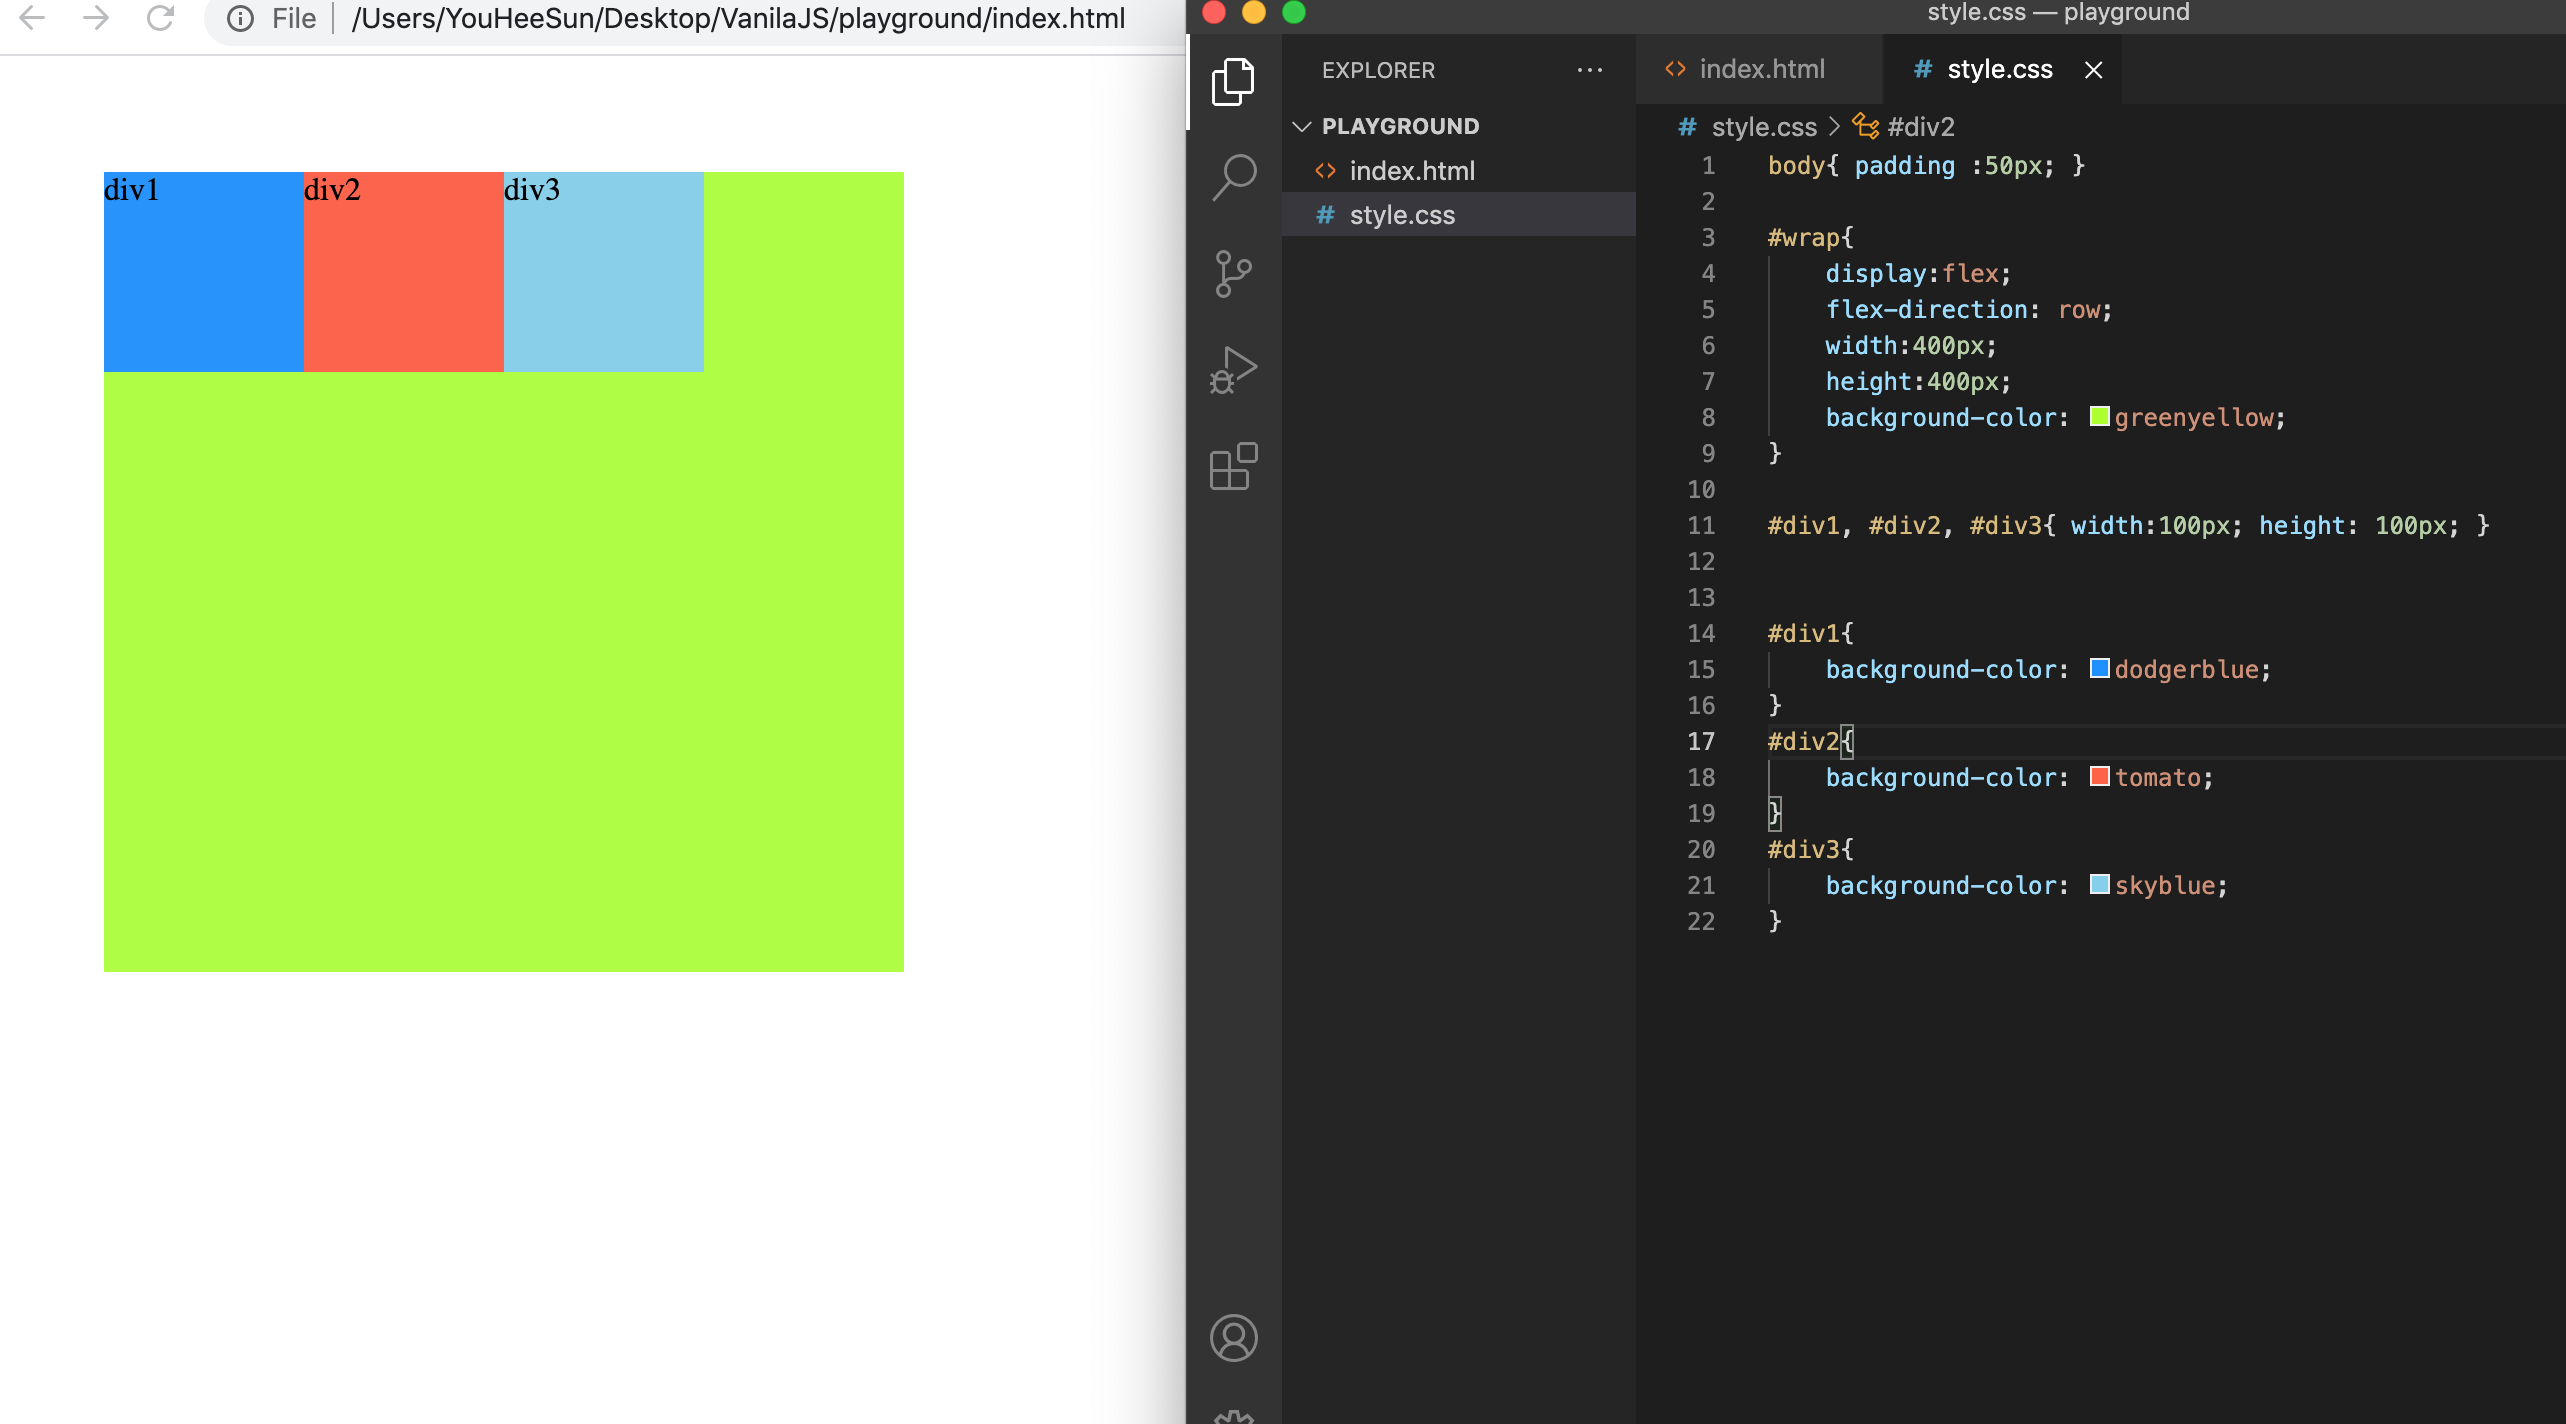The image size is (2566, 1424).
Task: Collapse the PLAYGROUND folder section
Action: click(x=1302, y=126)
